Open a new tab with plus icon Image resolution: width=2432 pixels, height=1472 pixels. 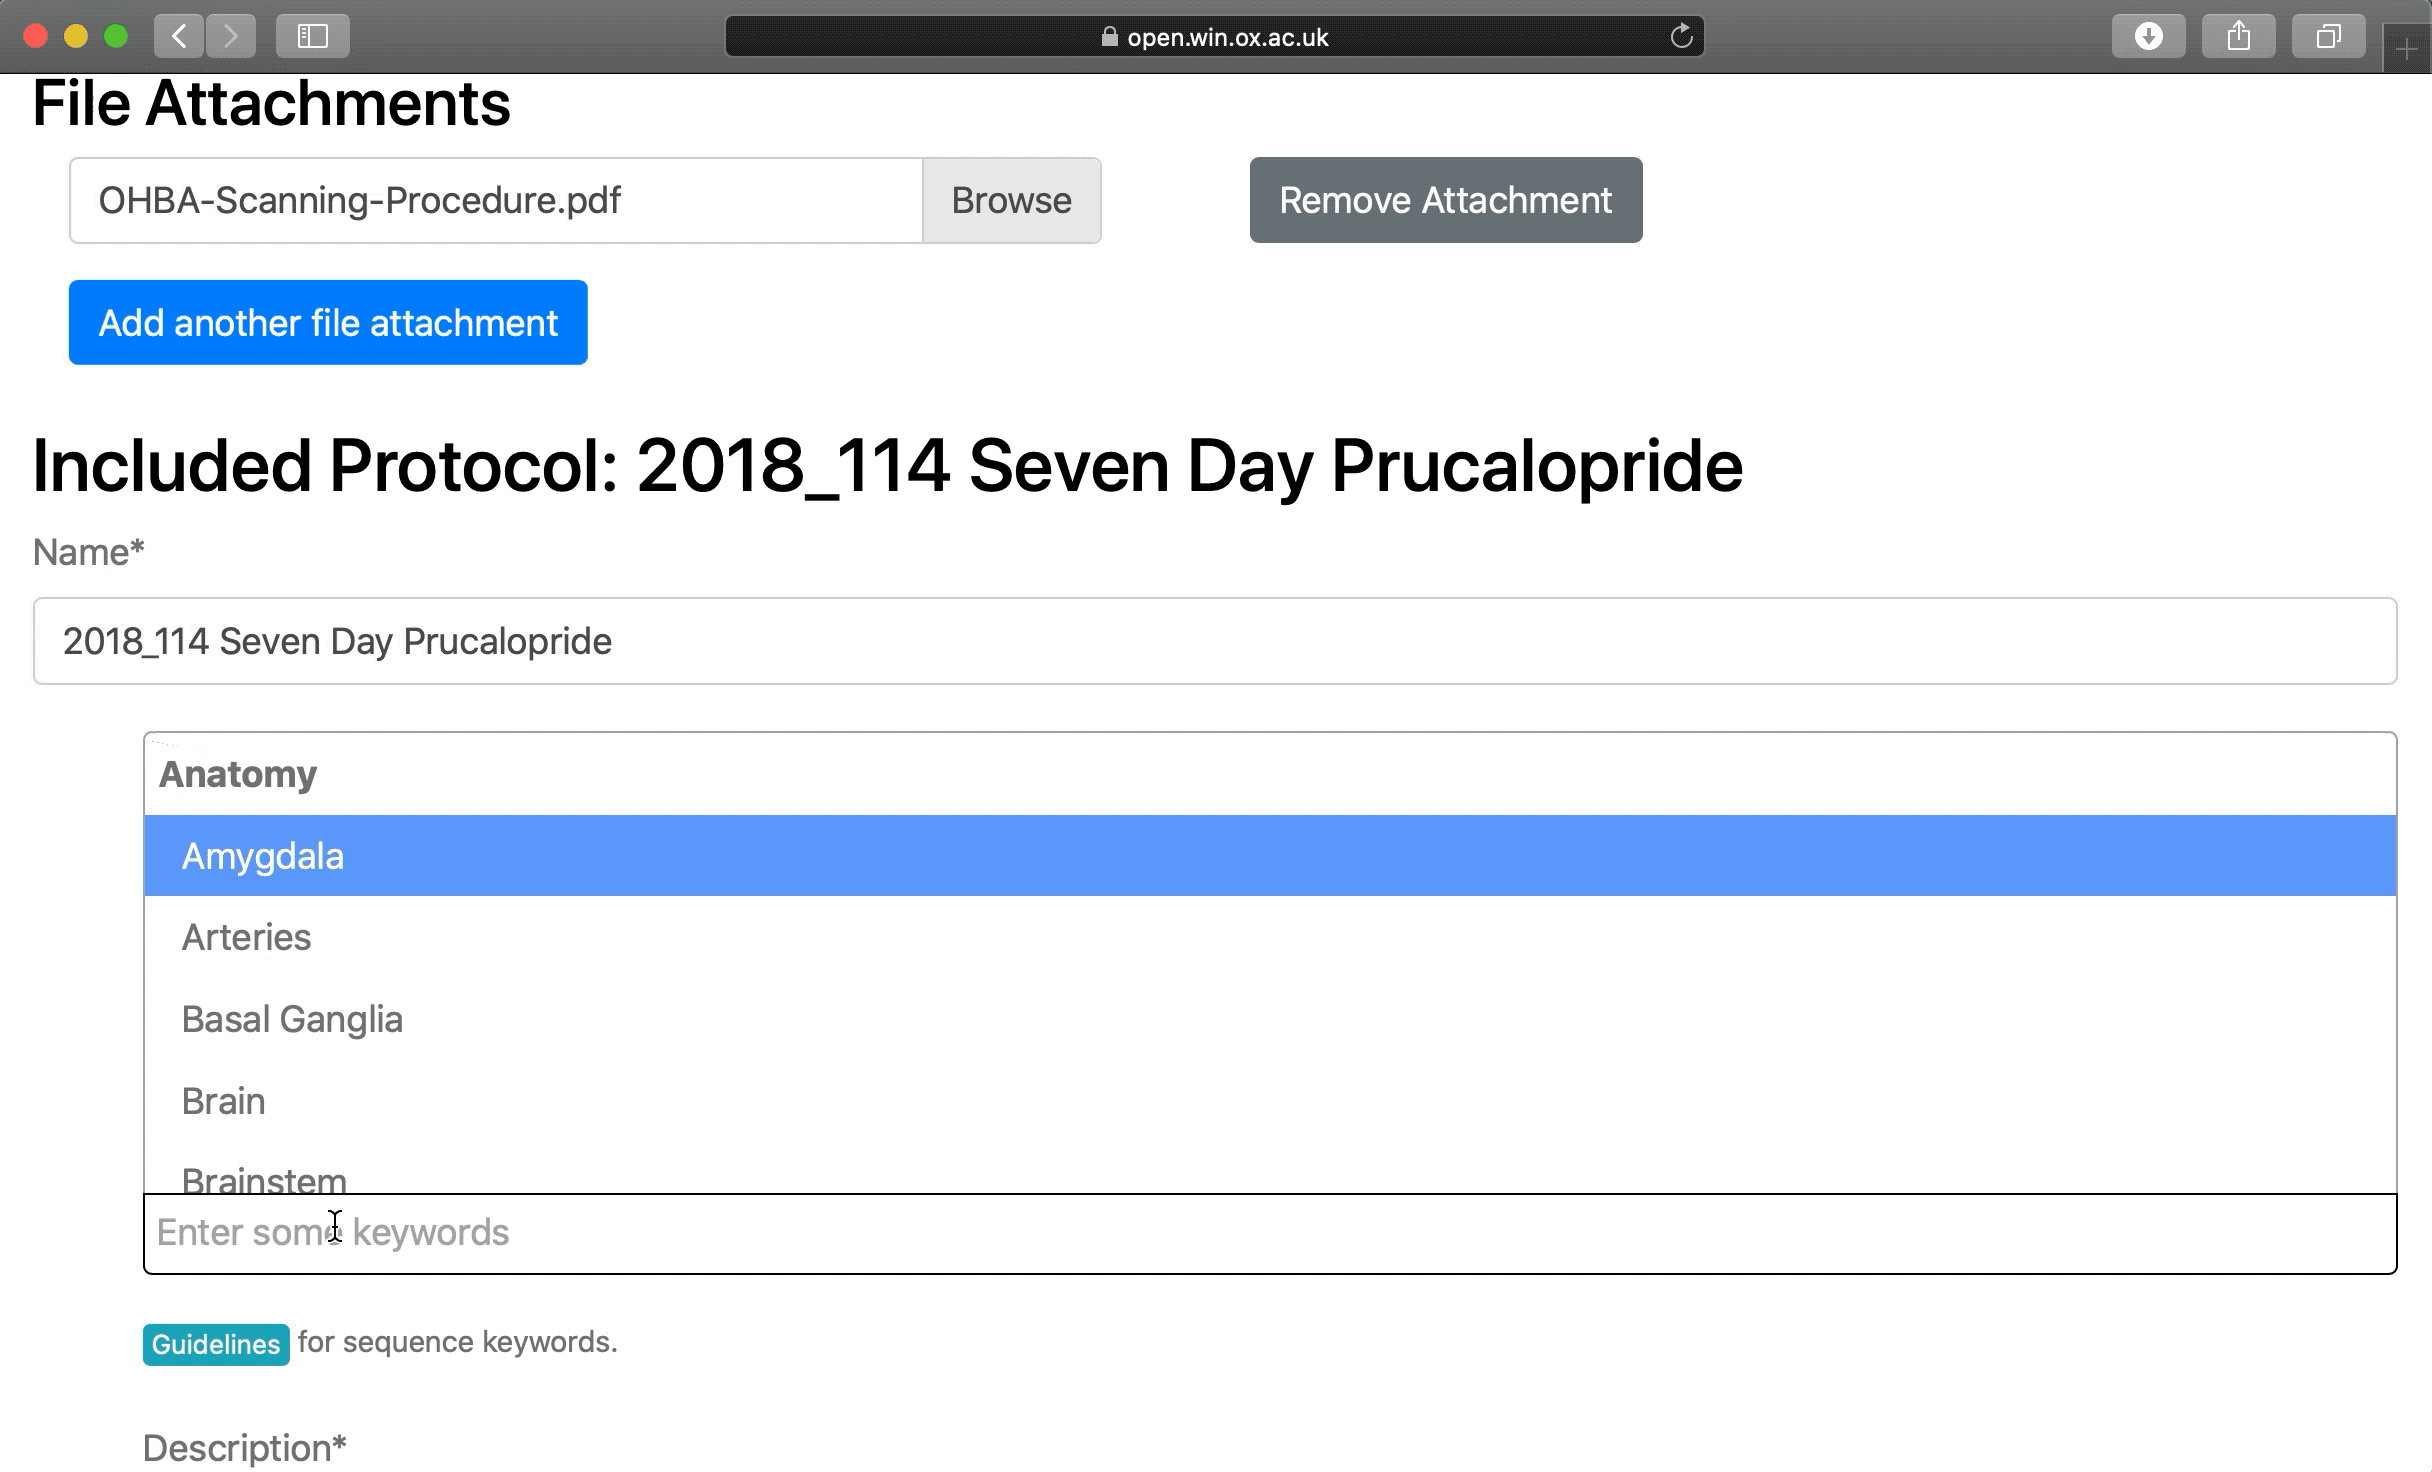2407,49
